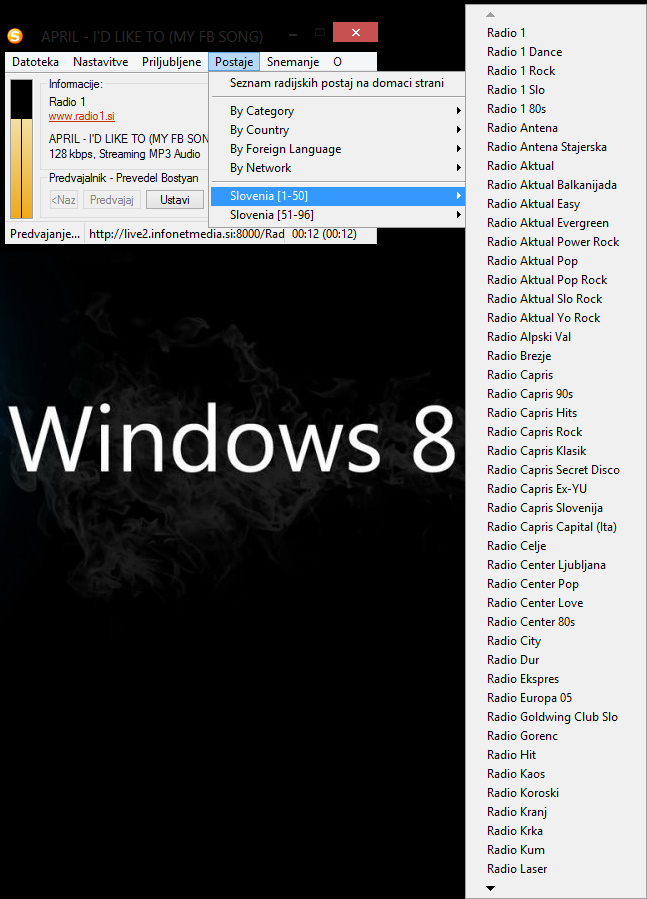Click the stream URL in status bar

pos(186,234)
